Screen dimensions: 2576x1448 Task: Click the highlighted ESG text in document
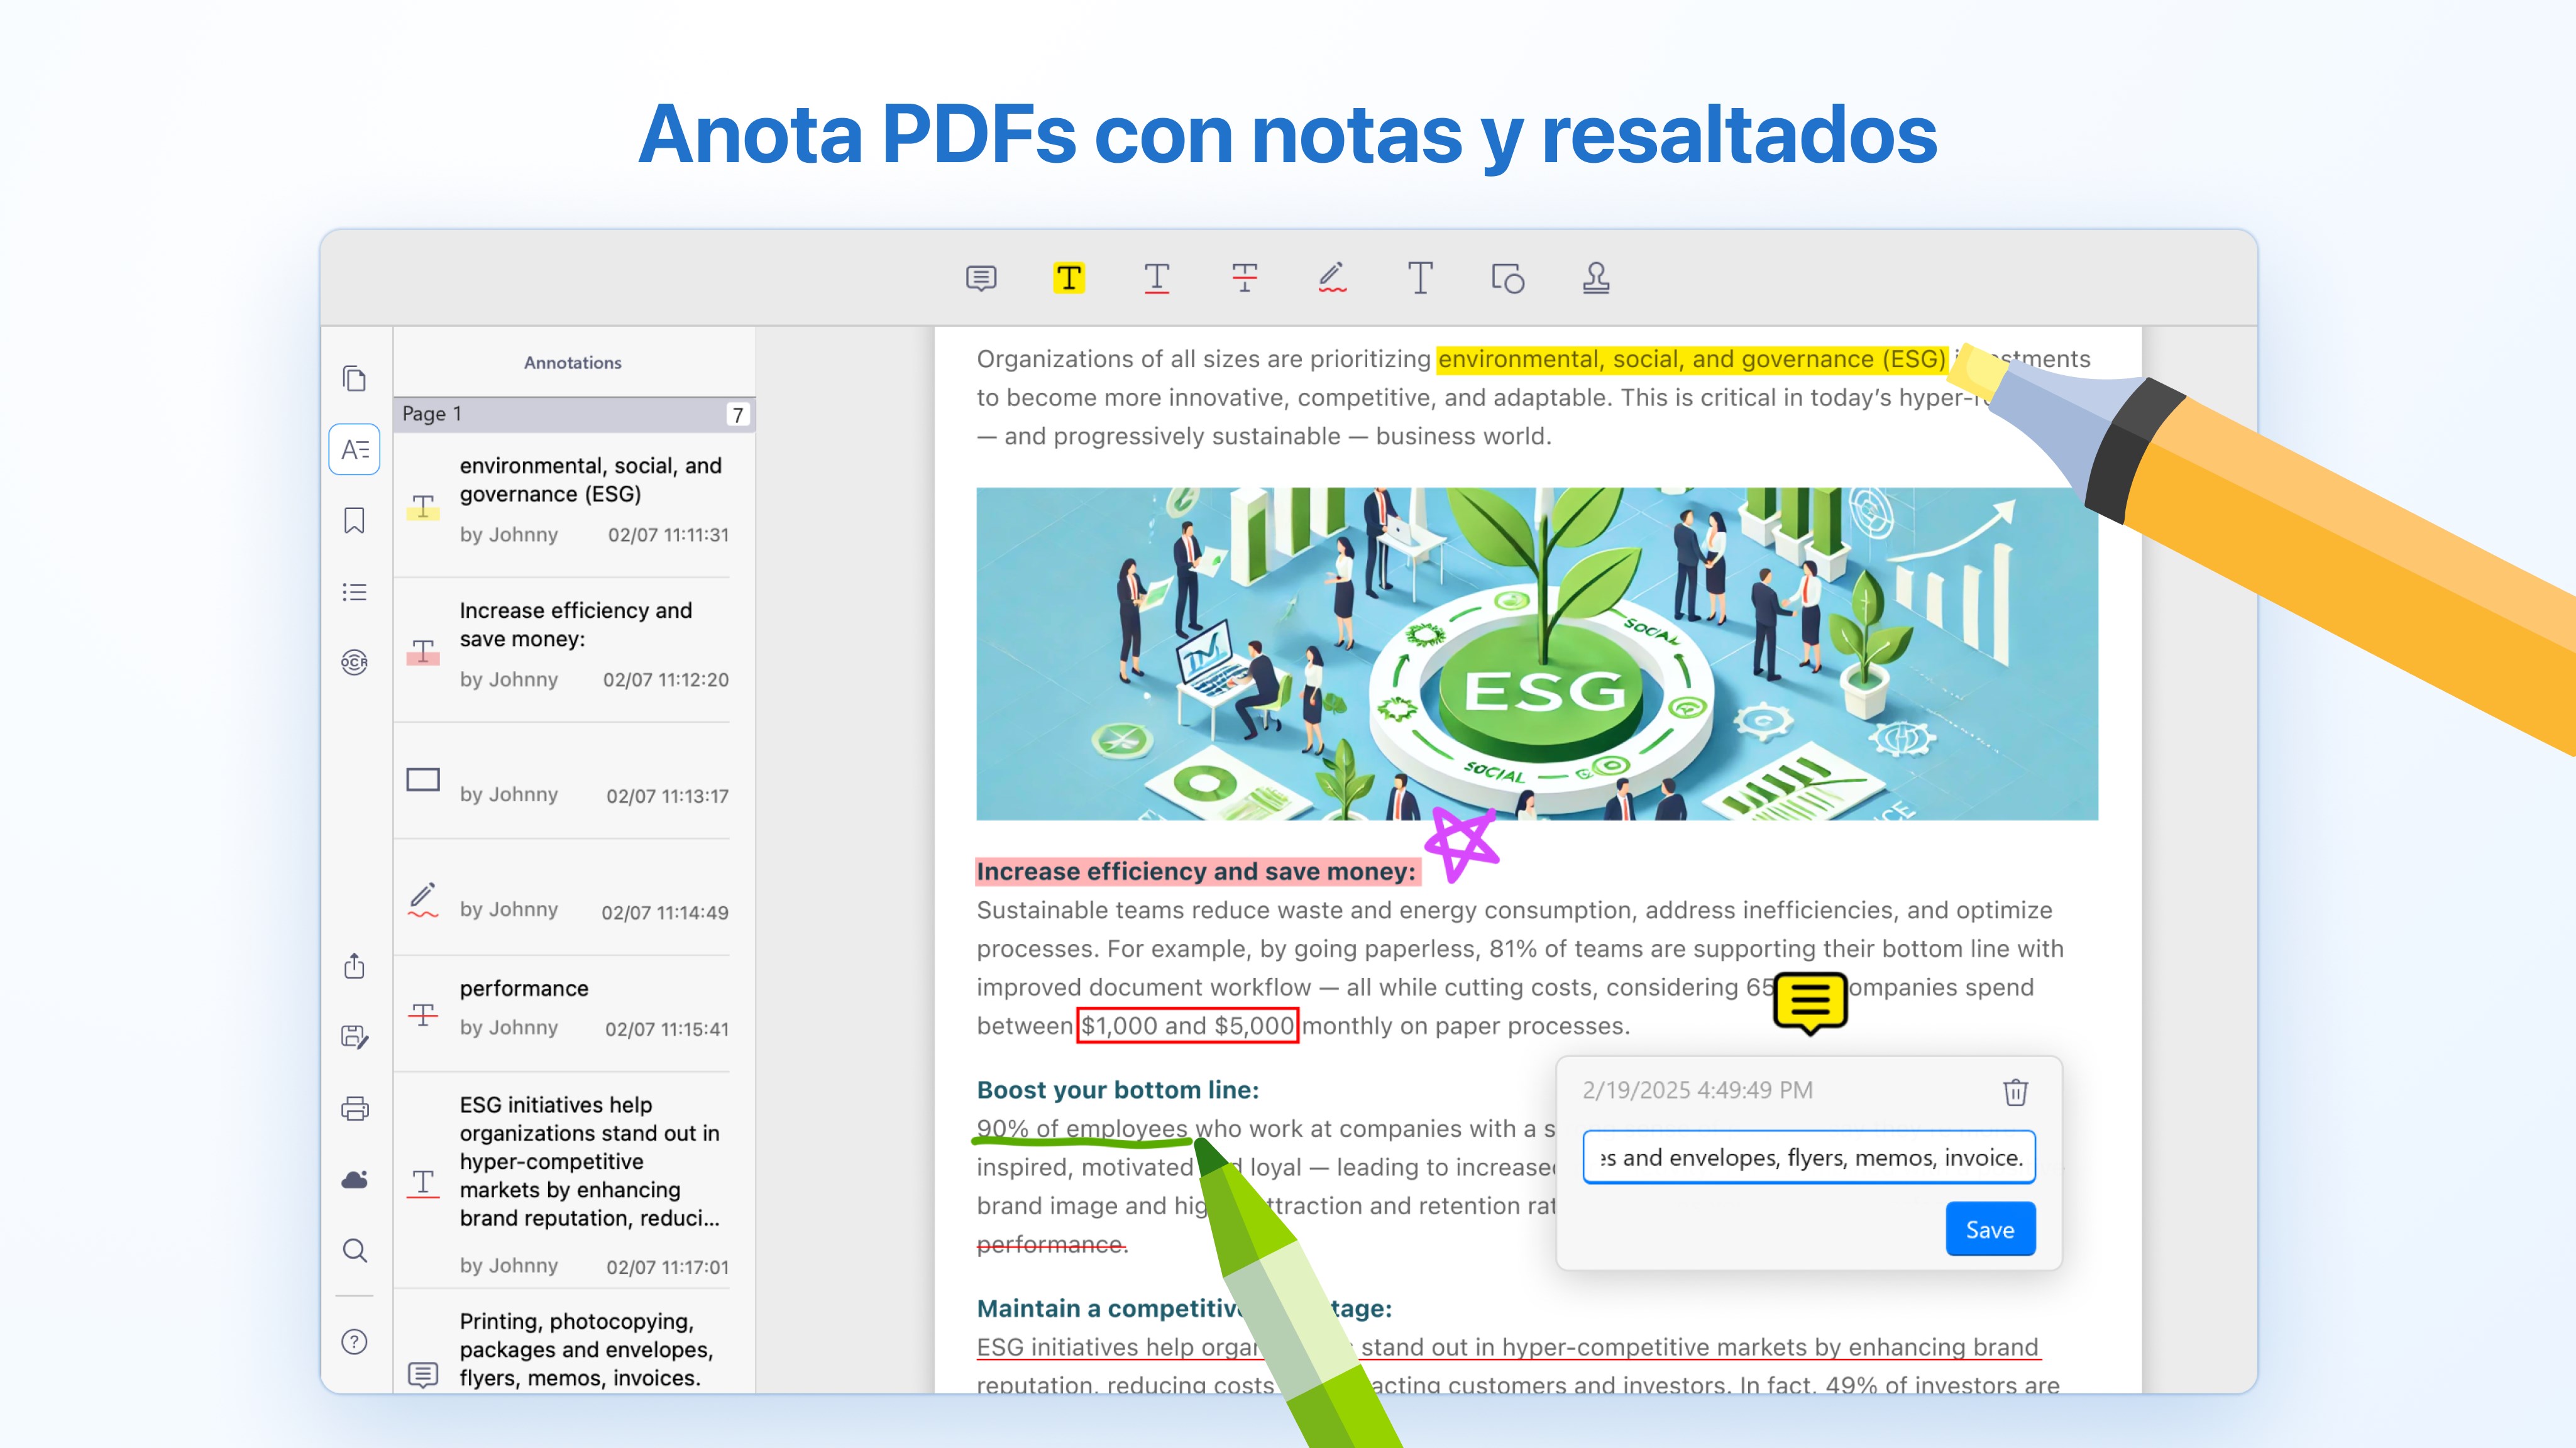pyautogui.click(x=1692, y=359)
